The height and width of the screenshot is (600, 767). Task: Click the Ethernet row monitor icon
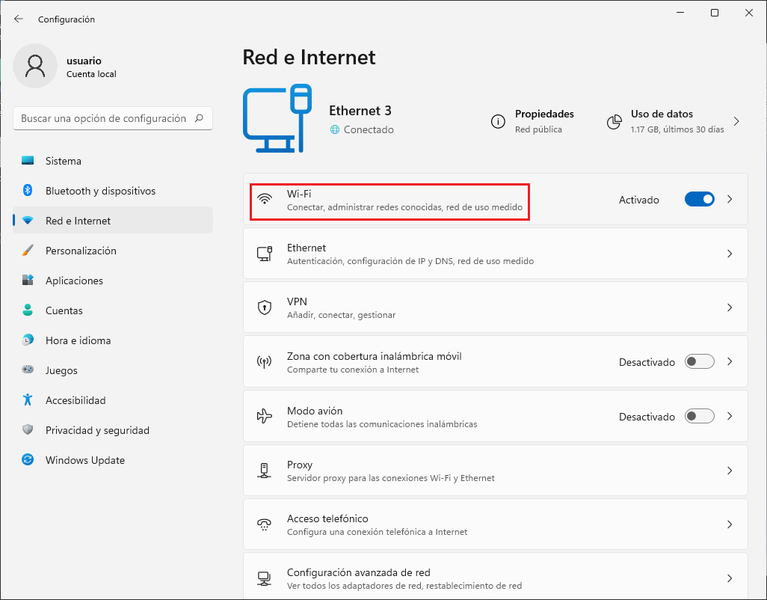[x=265, y=253]
